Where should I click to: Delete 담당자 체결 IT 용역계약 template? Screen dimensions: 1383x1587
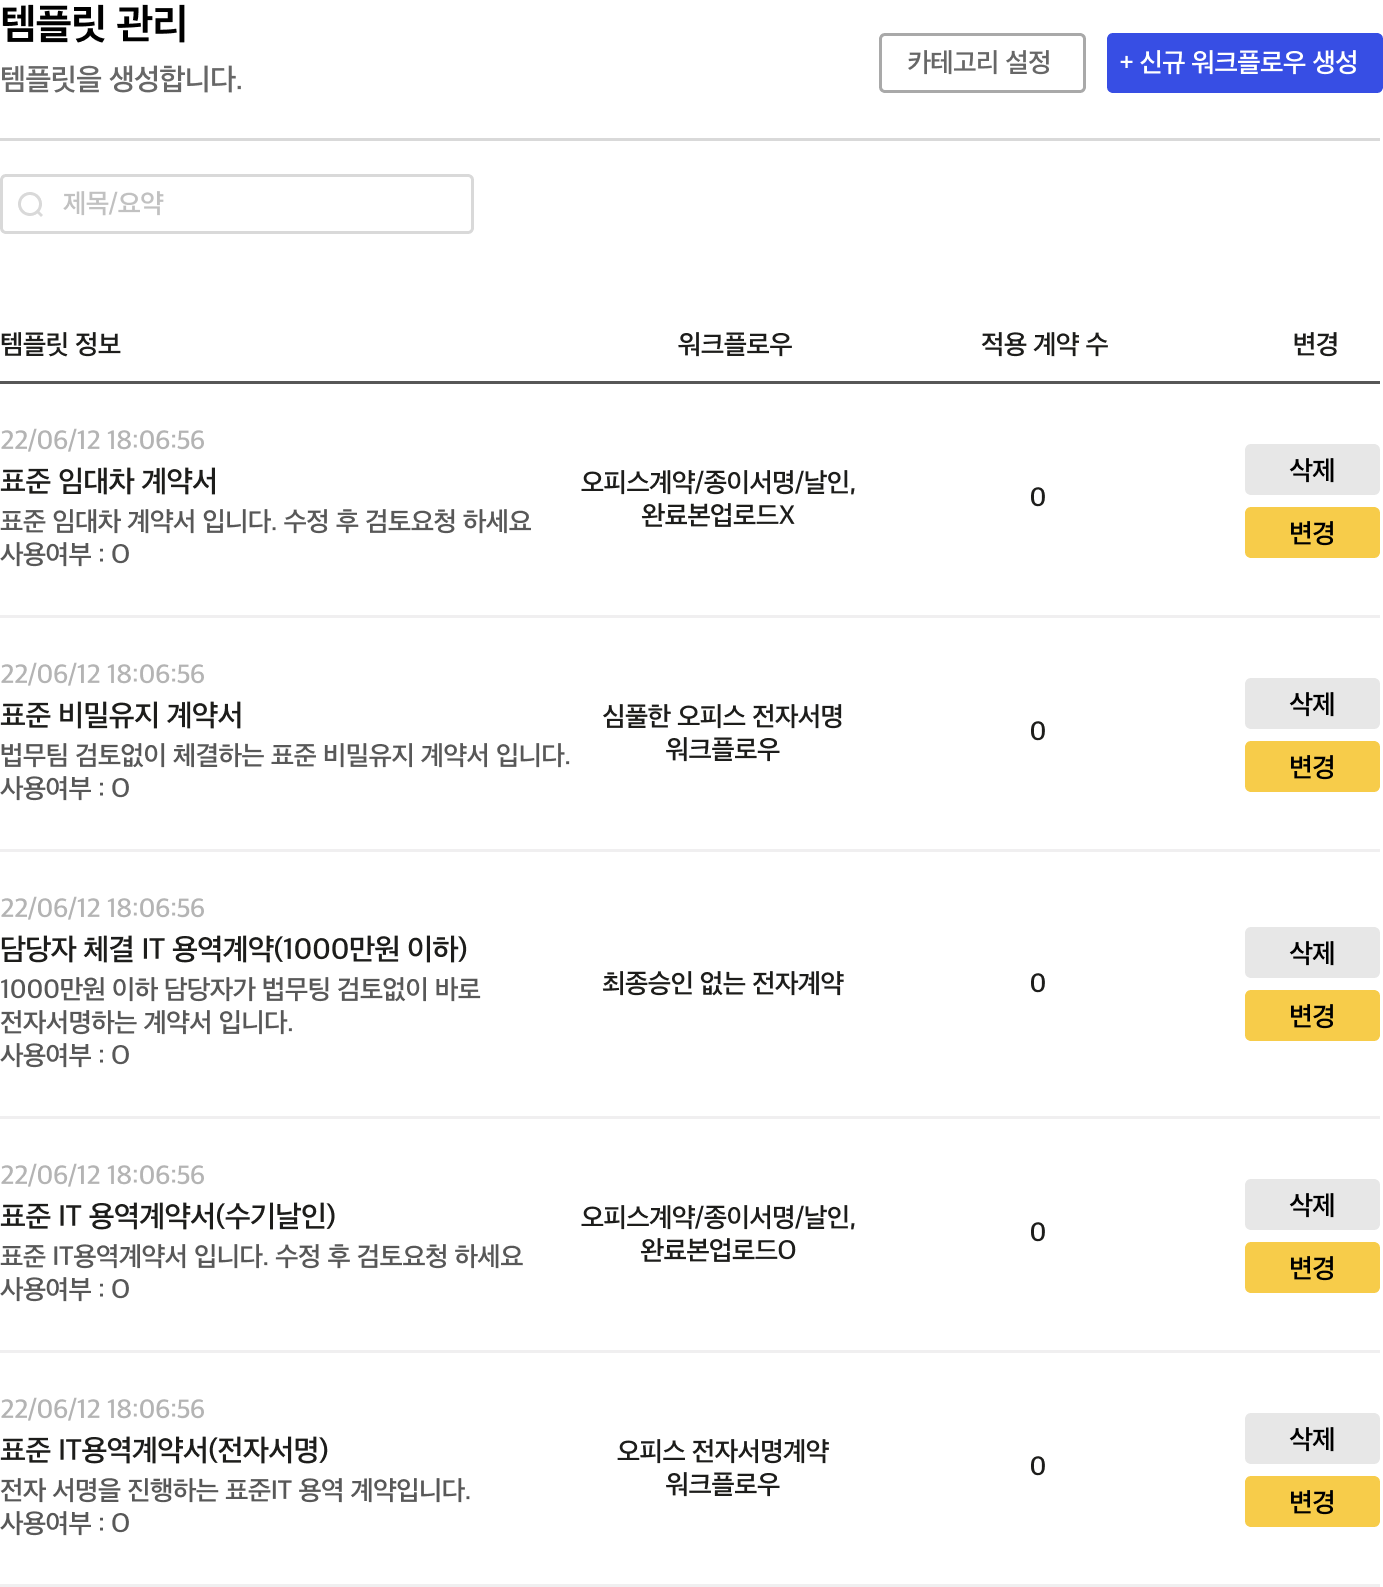coord(1312,952)
